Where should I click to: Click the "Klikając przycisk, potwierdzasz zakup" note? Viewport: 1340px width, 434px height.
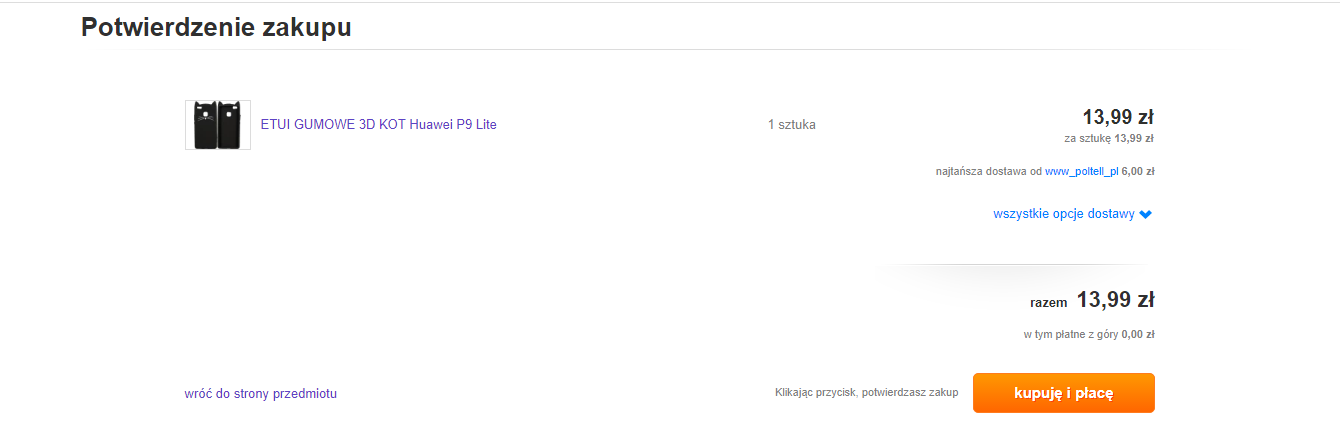(x=866, y=393)
